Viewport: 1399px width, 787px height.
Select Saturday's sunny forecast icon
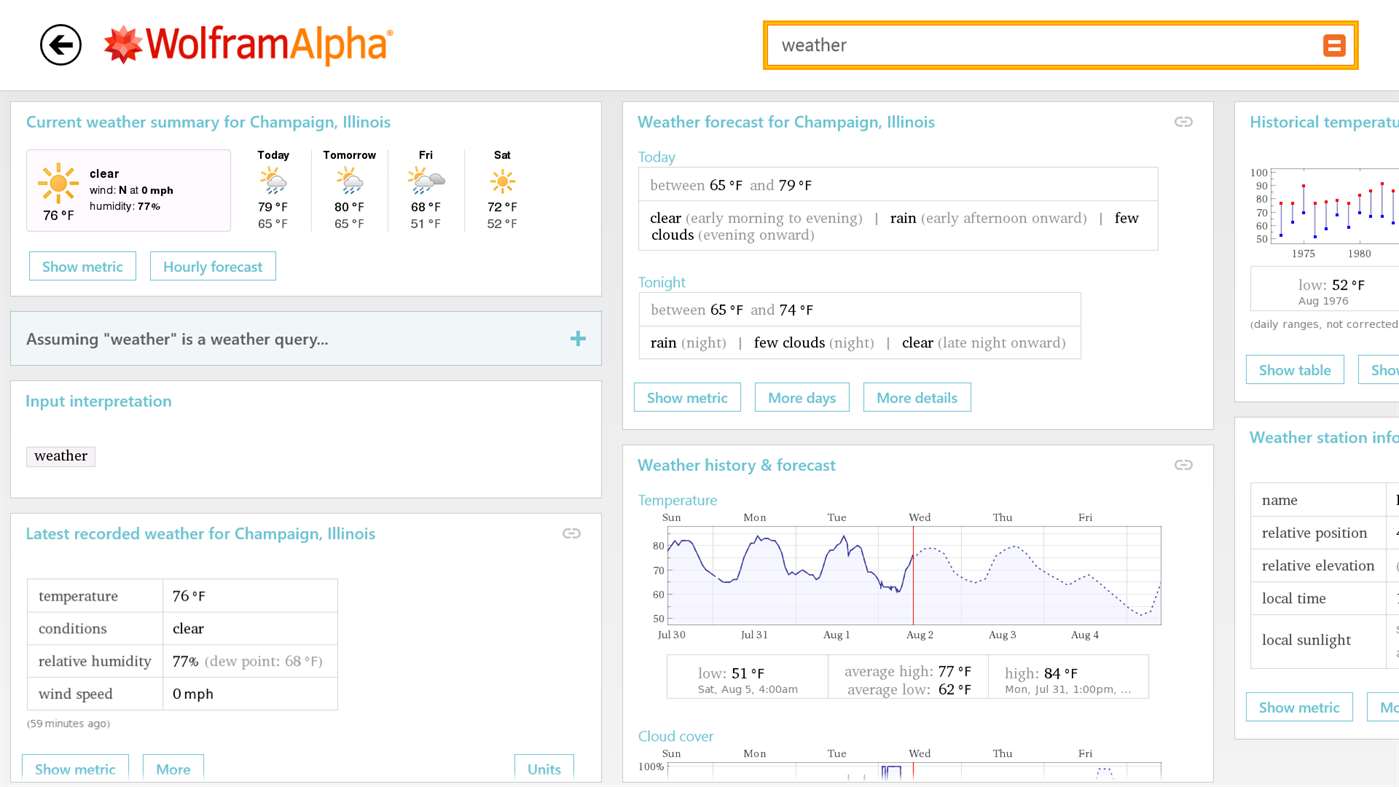(x=502, y=181)
